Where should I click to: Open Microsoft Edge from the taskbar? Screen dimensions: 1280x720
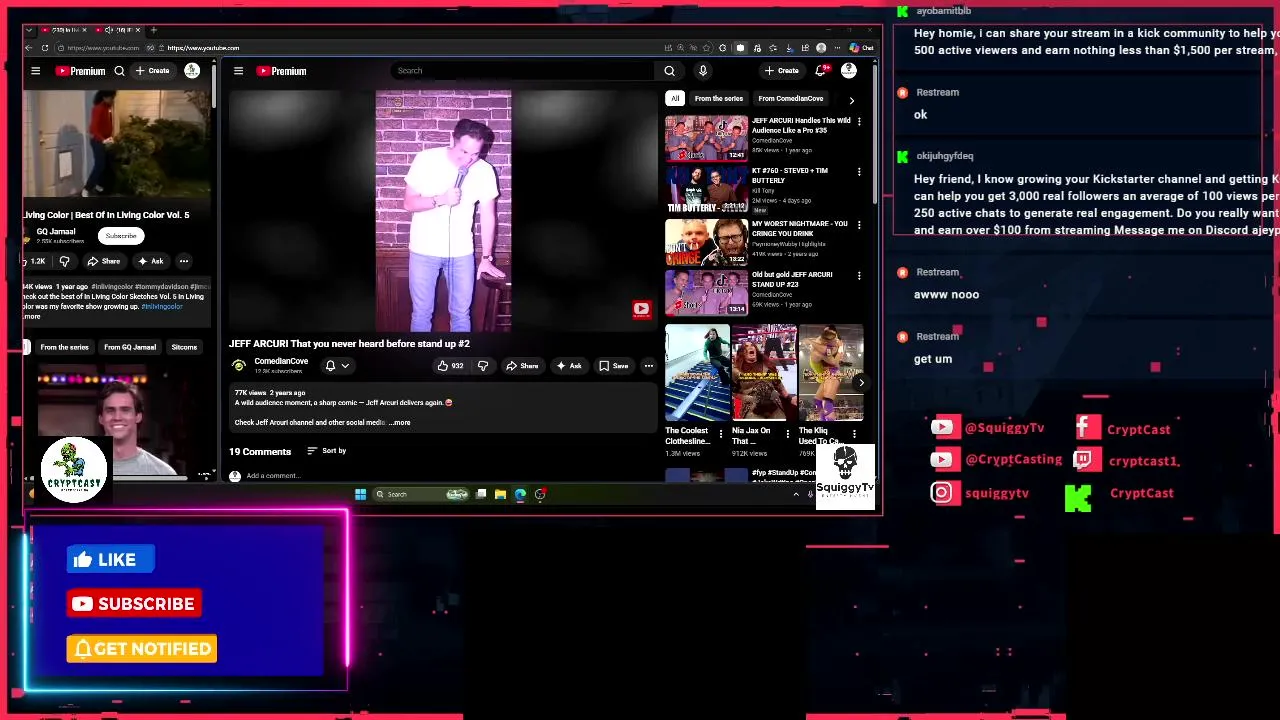pyautogui.click(x=520, y=494)
